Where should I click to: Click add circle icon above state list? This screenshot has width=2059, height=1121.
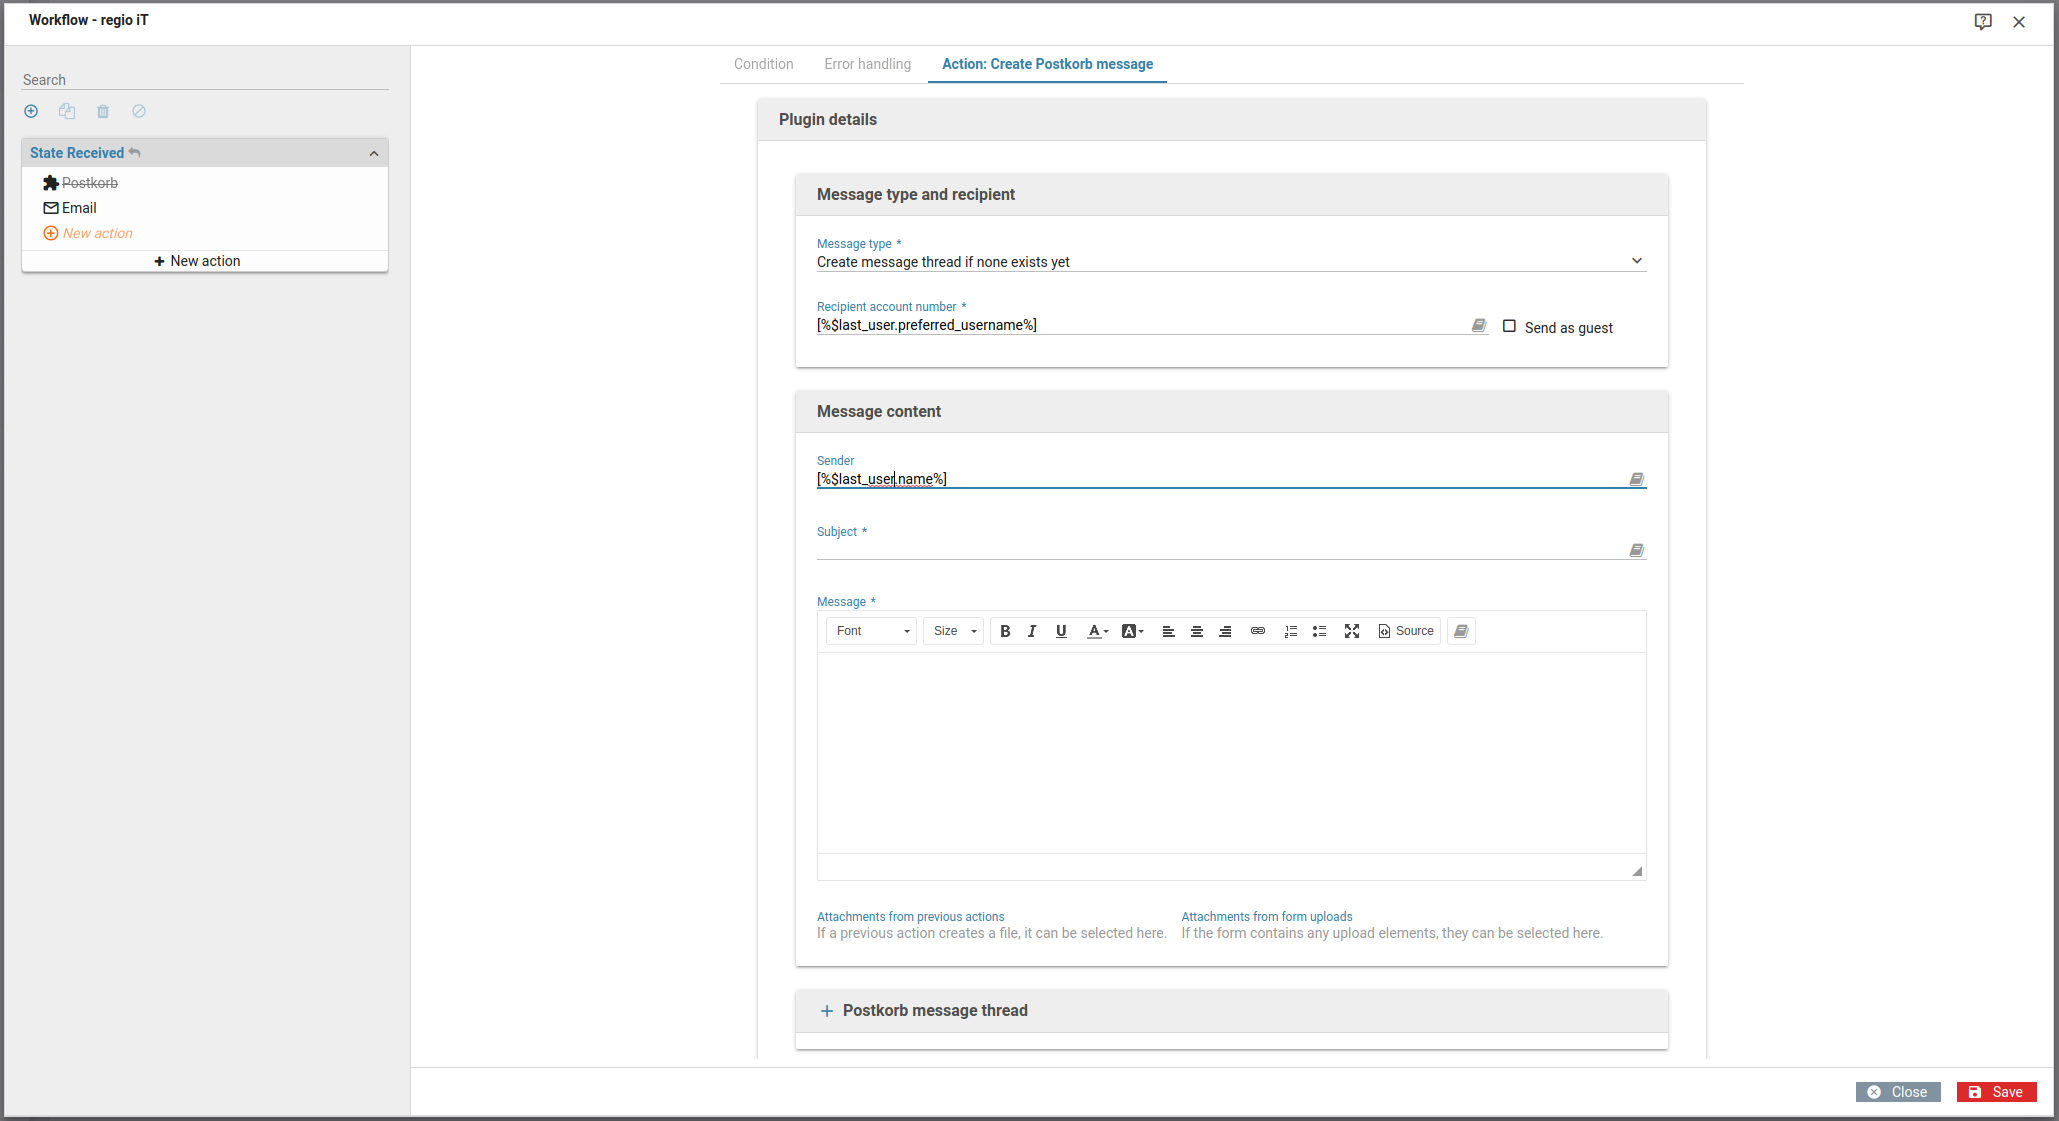click(31, 112)
